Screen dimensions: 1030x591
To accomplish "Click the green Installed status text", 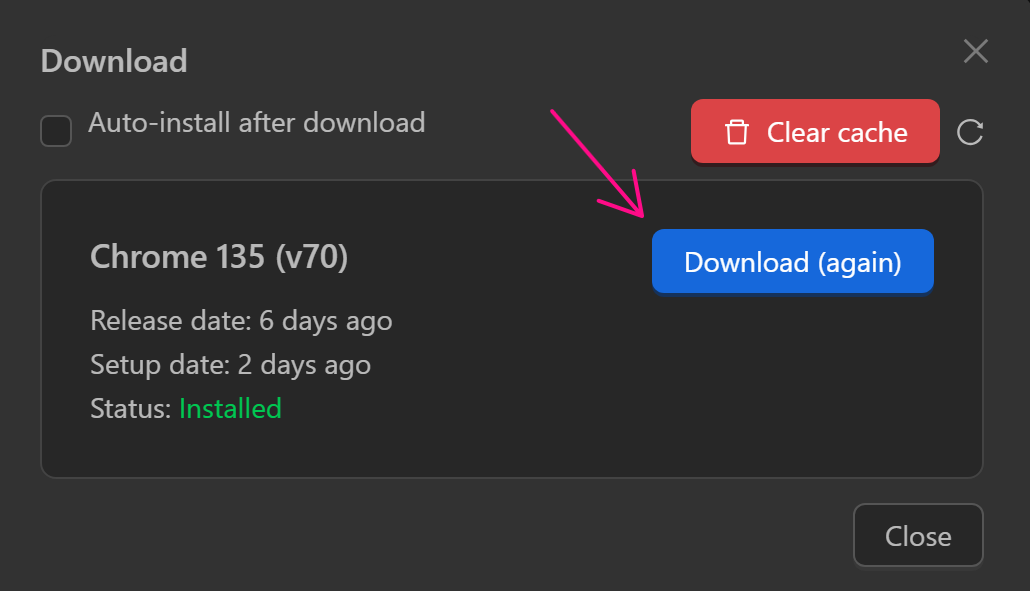I will click(230, 408).
